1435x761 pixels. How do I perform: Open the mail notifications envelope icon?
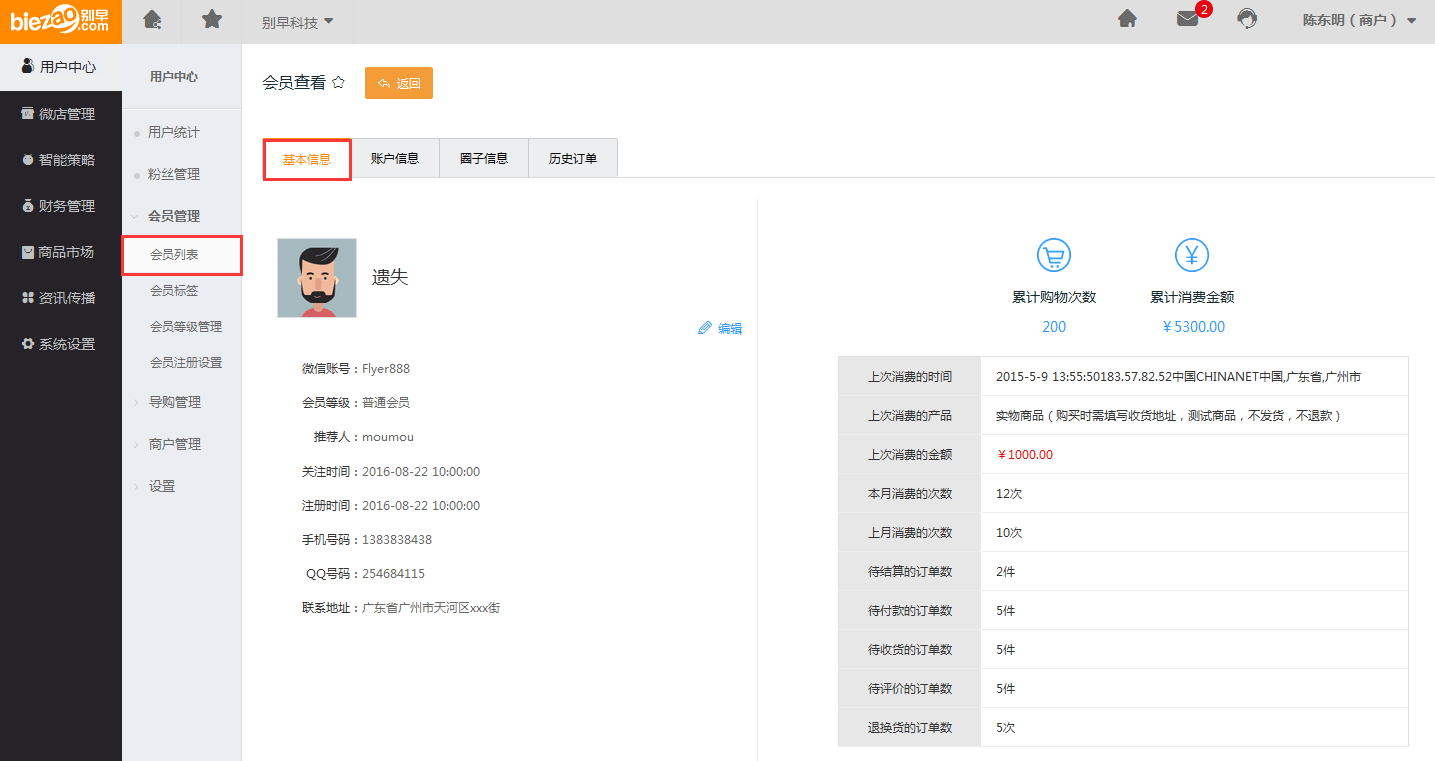(x=1187, y=20)
